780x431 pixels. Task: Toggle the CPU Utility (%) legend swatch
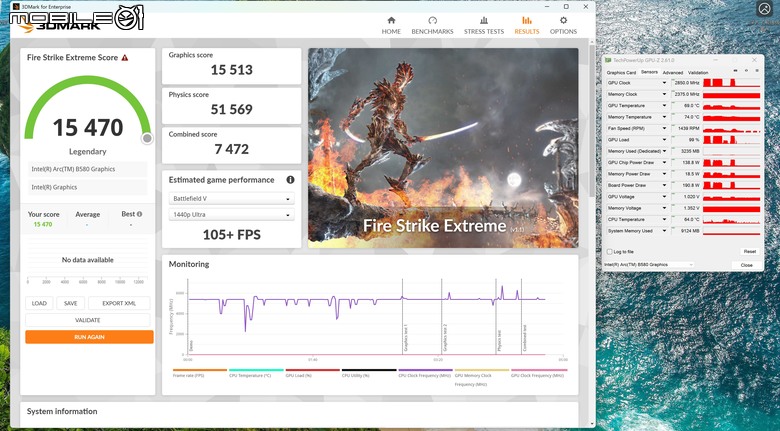click(369, 370)
